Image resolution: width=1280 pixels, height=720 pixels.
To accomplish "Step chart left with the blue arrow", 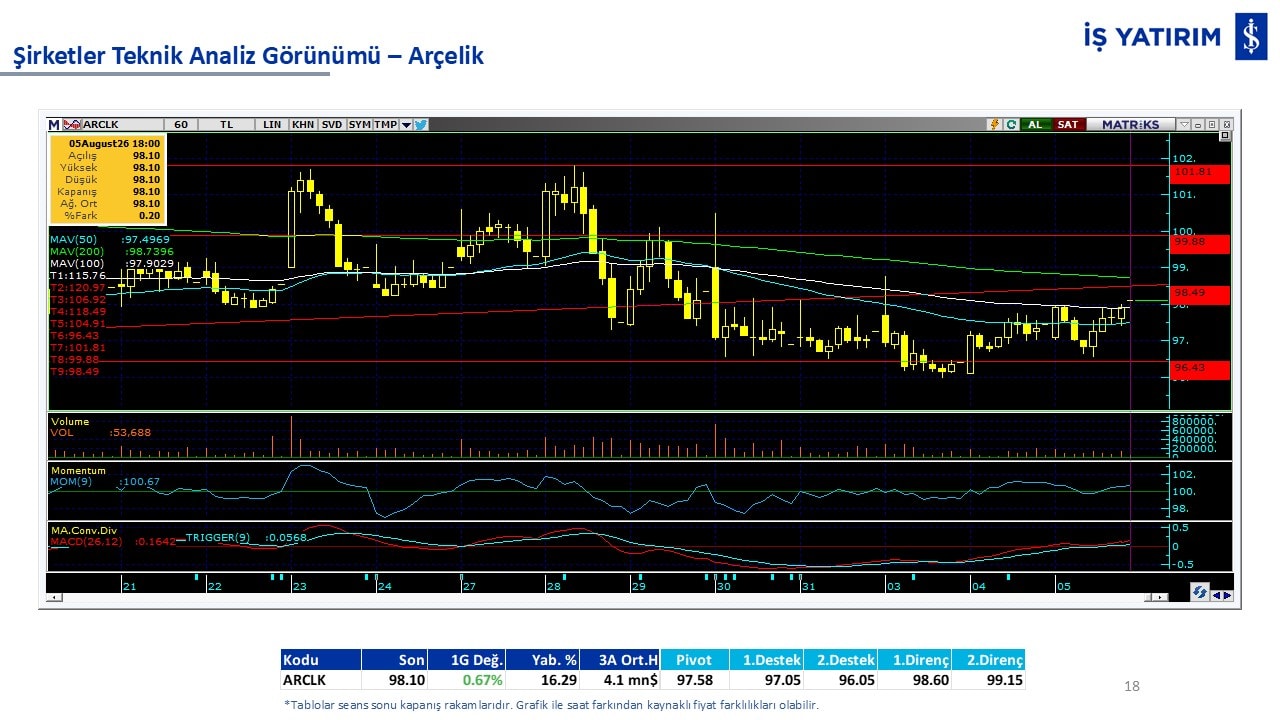I will 1217,596.
